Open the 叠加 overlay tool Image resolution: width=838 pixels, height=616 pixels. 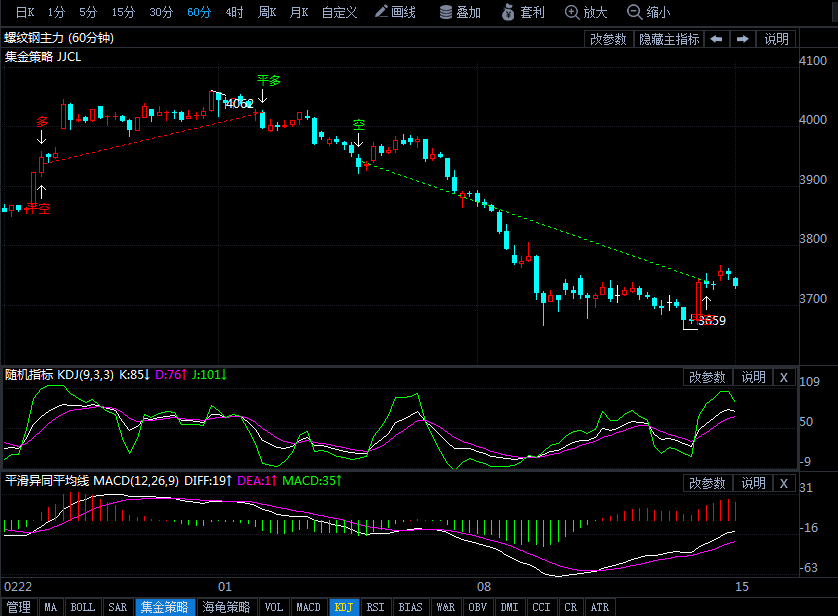[460, 12]
